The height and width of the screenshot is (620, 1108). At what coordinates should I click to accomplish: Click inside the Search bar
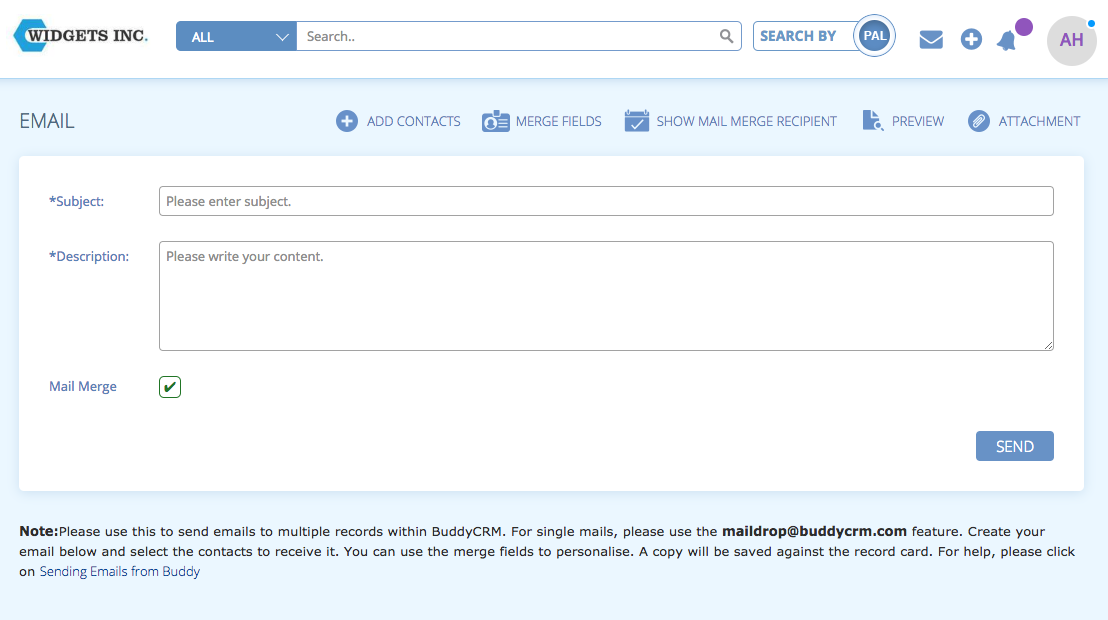[x=510, y=35]
